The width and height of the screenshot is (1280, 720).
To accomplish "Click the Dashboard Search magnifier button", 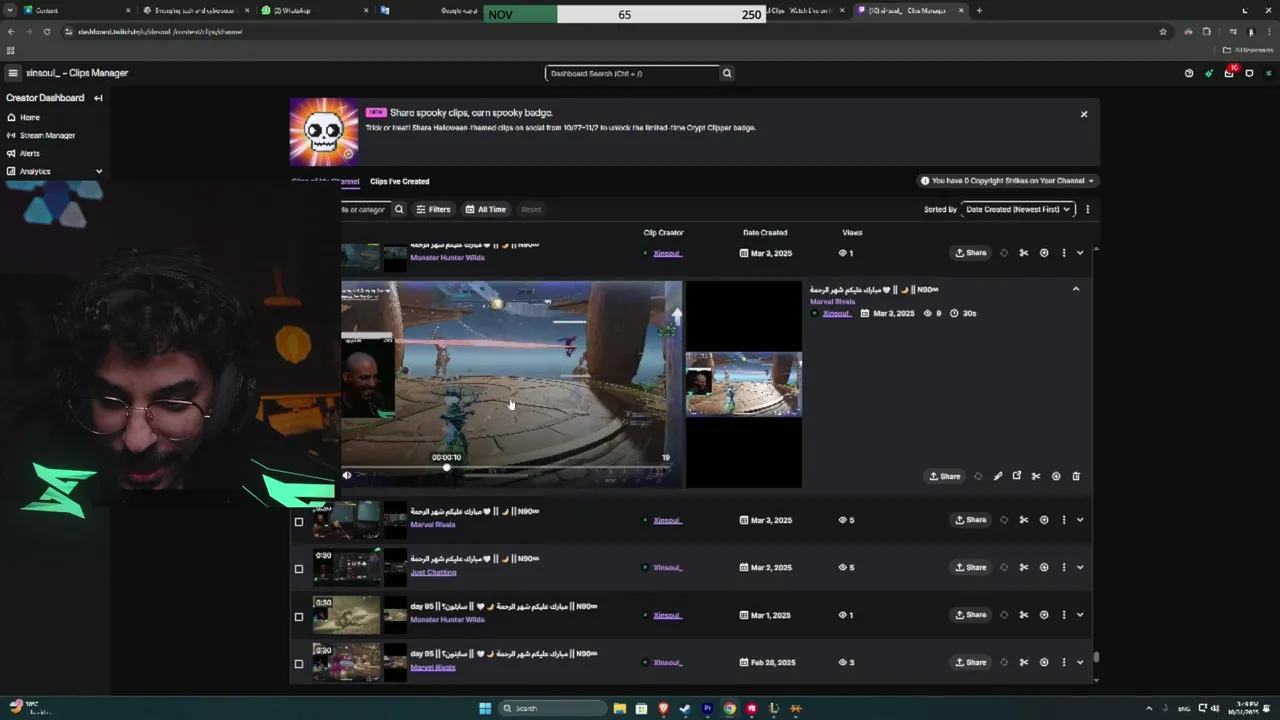I will tap(727, 73).
